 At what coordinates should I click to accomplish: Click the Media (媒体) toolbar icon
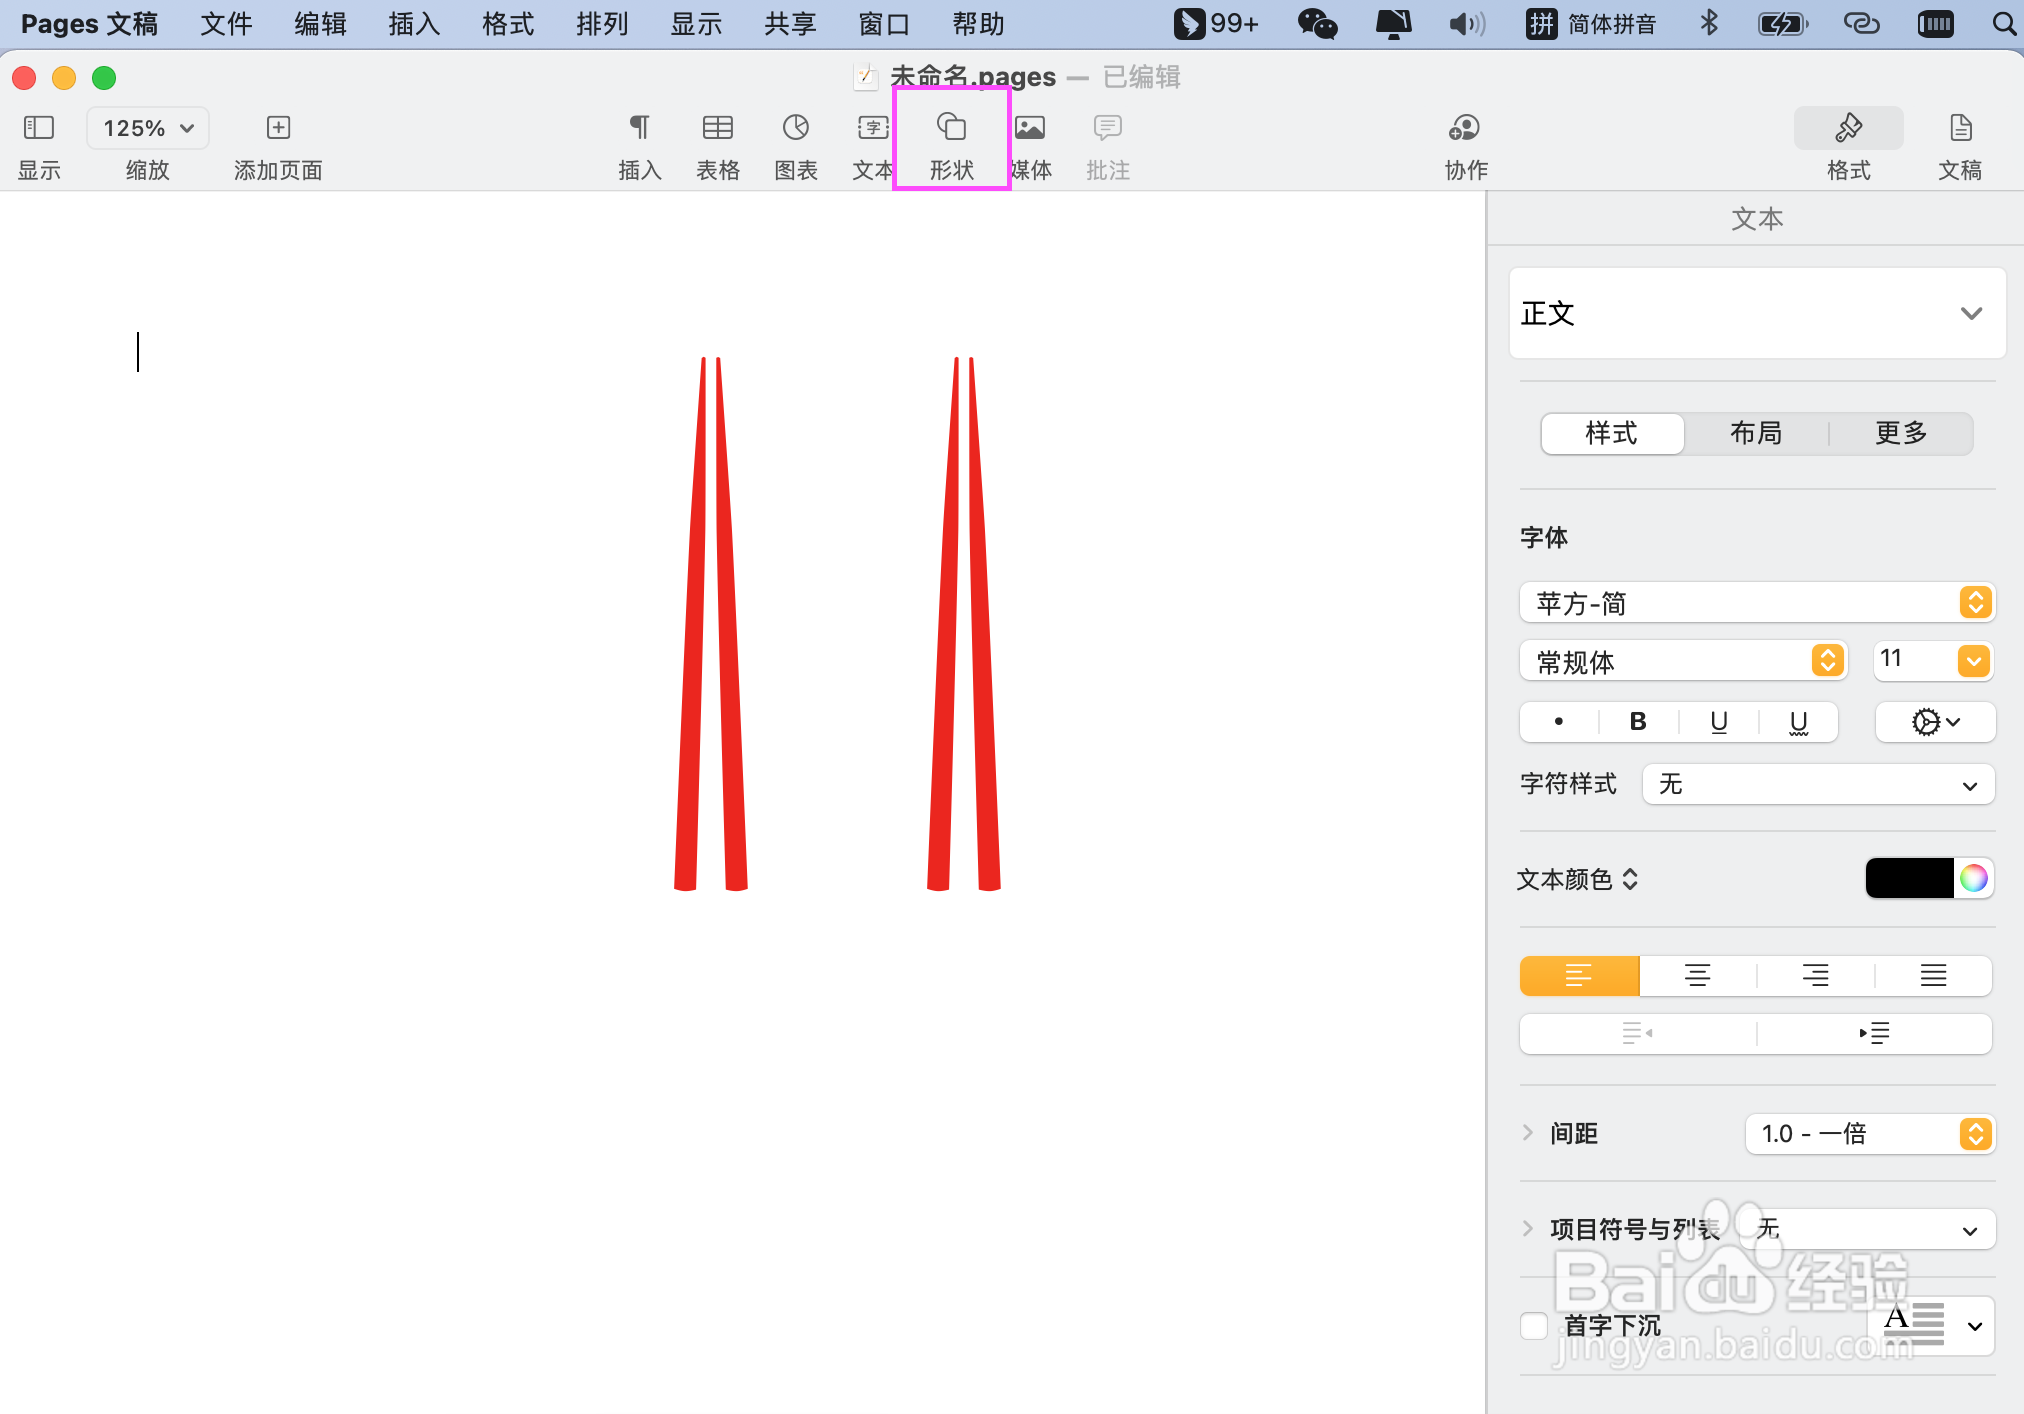1030,128
